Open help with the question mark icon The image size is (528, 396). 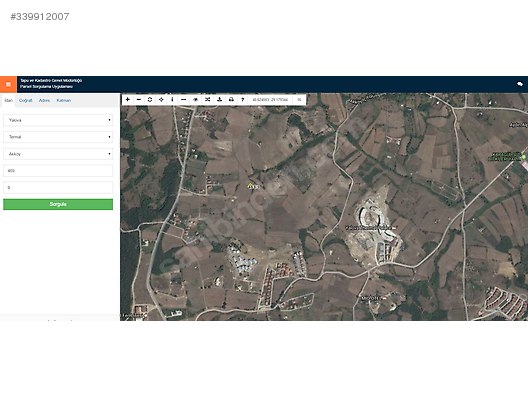pyautogui.click(x=242, y=99)
